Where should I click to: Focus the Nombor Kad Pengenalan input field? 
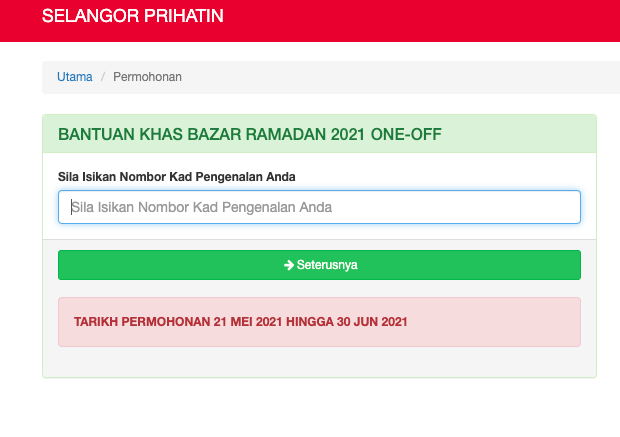319,207
